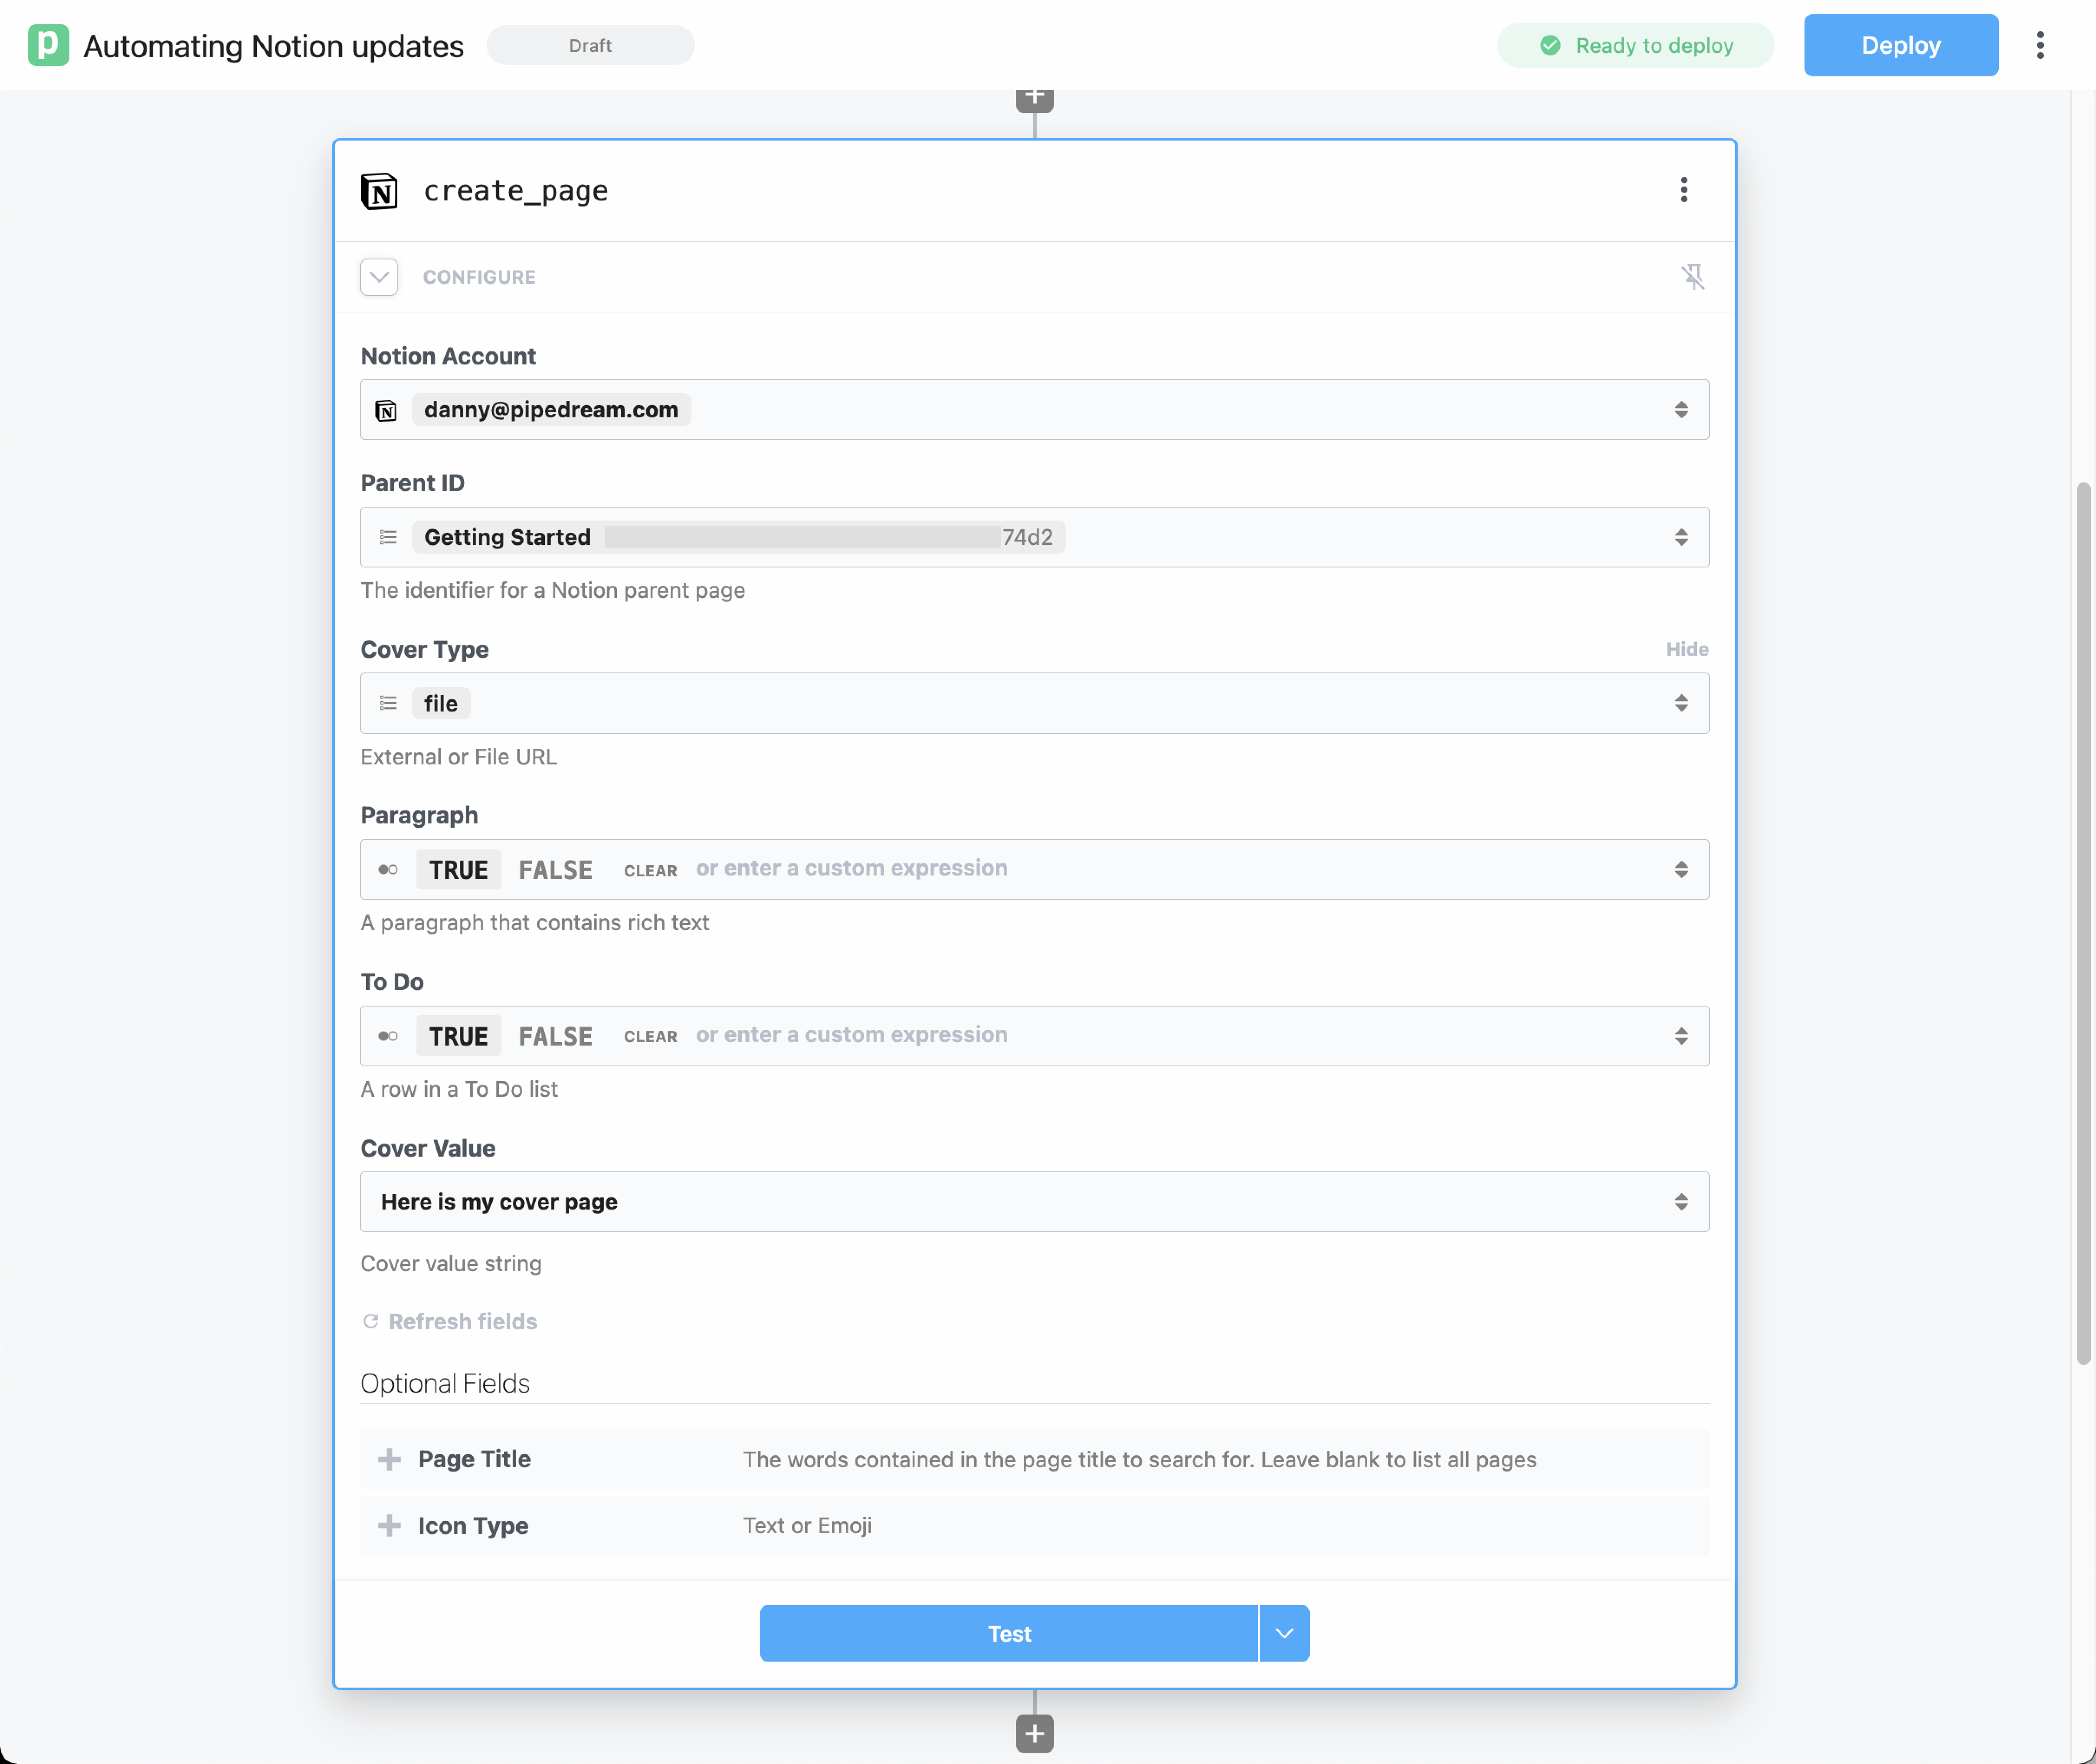Click the unpin icon in the Configure bar
Image resolution: width=2096 pixels, height=1764 pixels.
(1692, 277)
